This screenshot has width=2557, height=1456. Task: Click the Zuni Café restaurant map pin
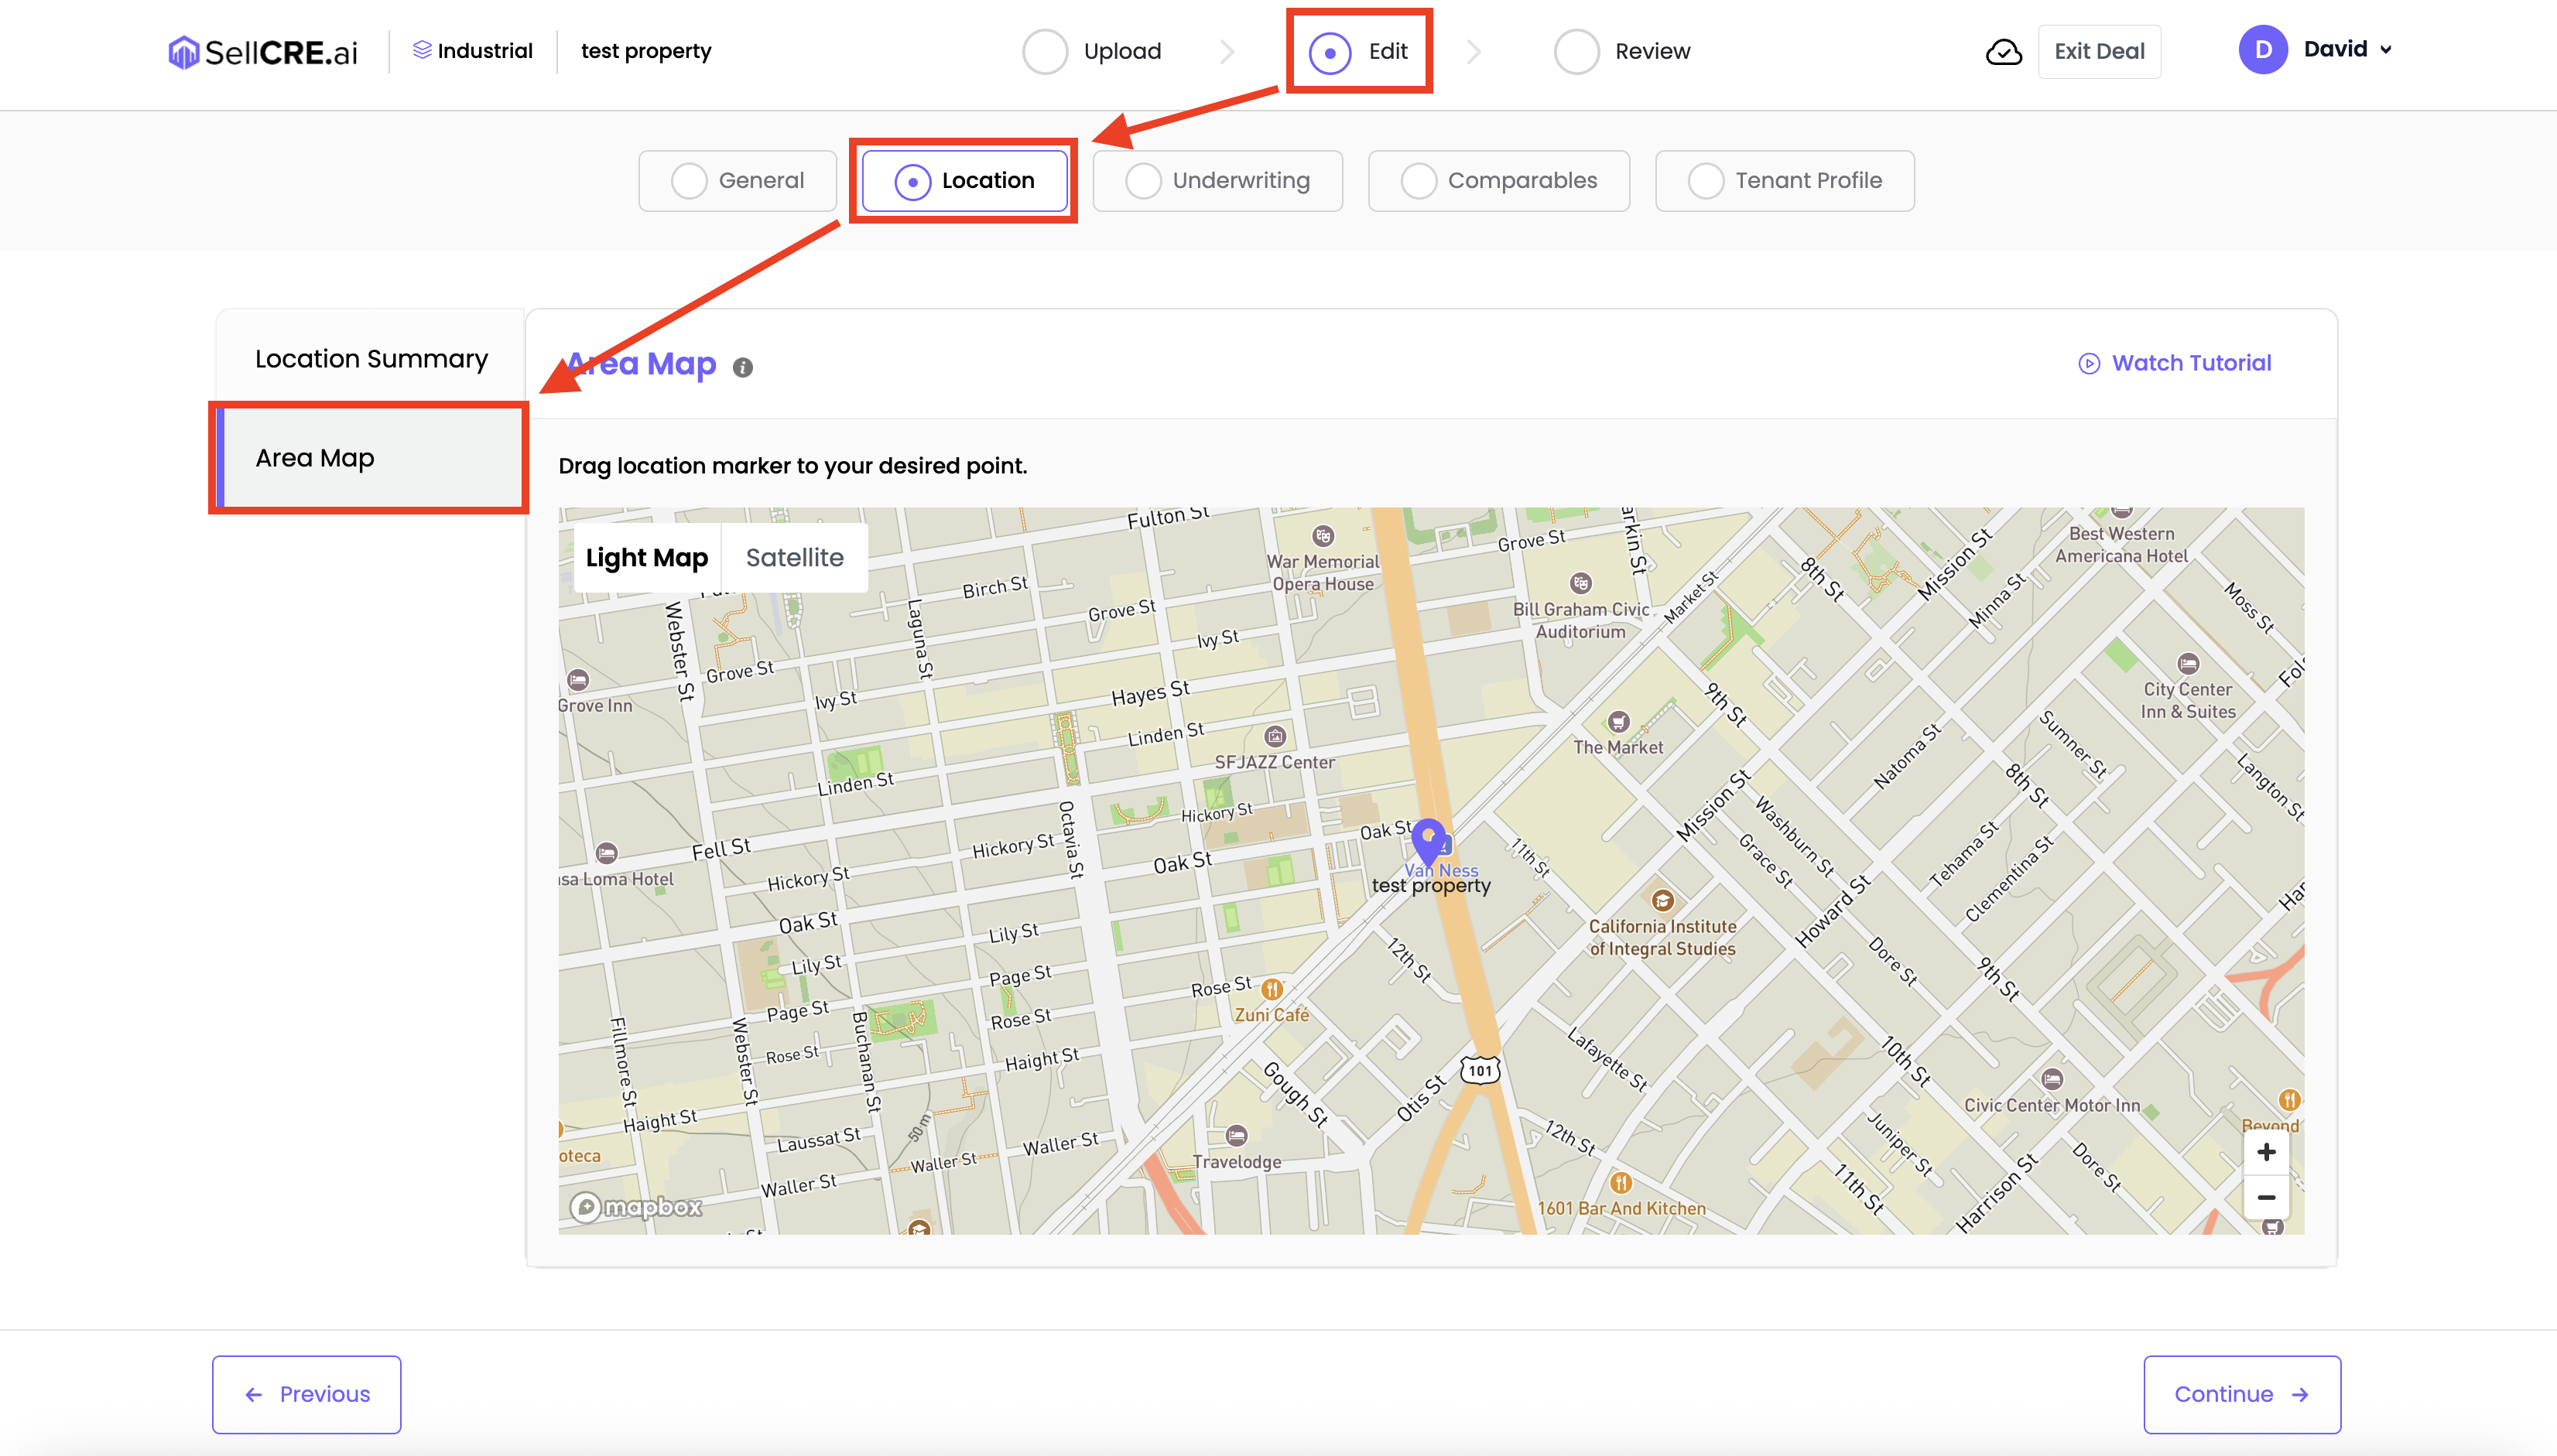click(x=1271, y=989)
